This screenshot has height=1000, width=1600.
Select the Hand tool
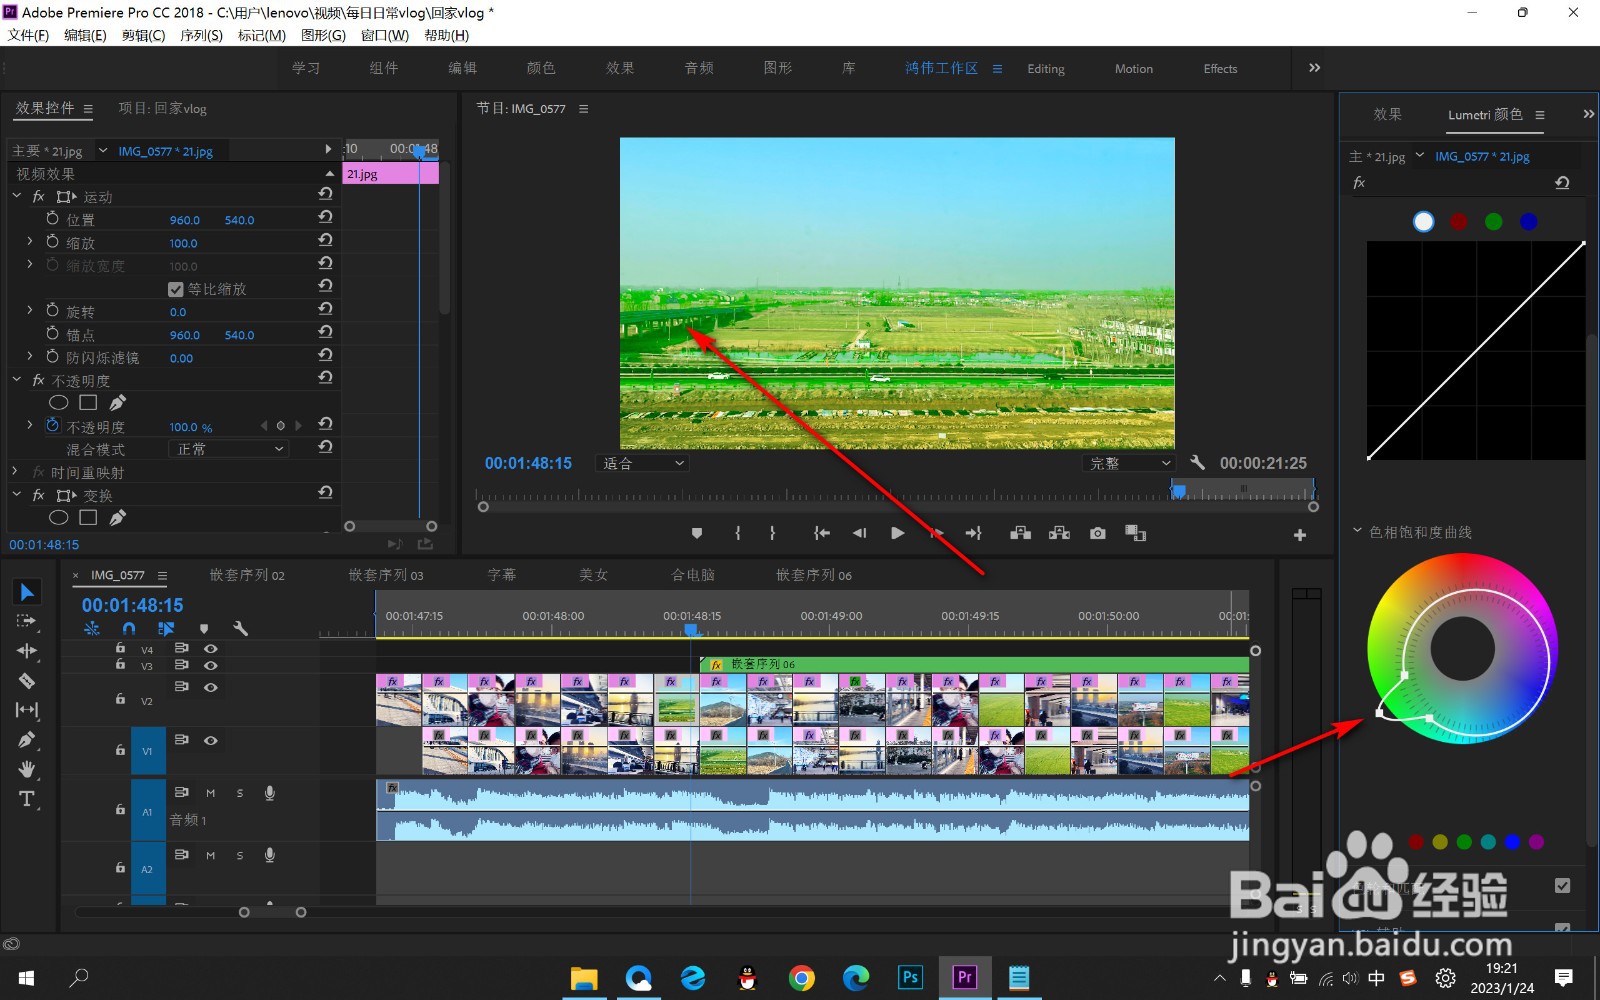27,769
